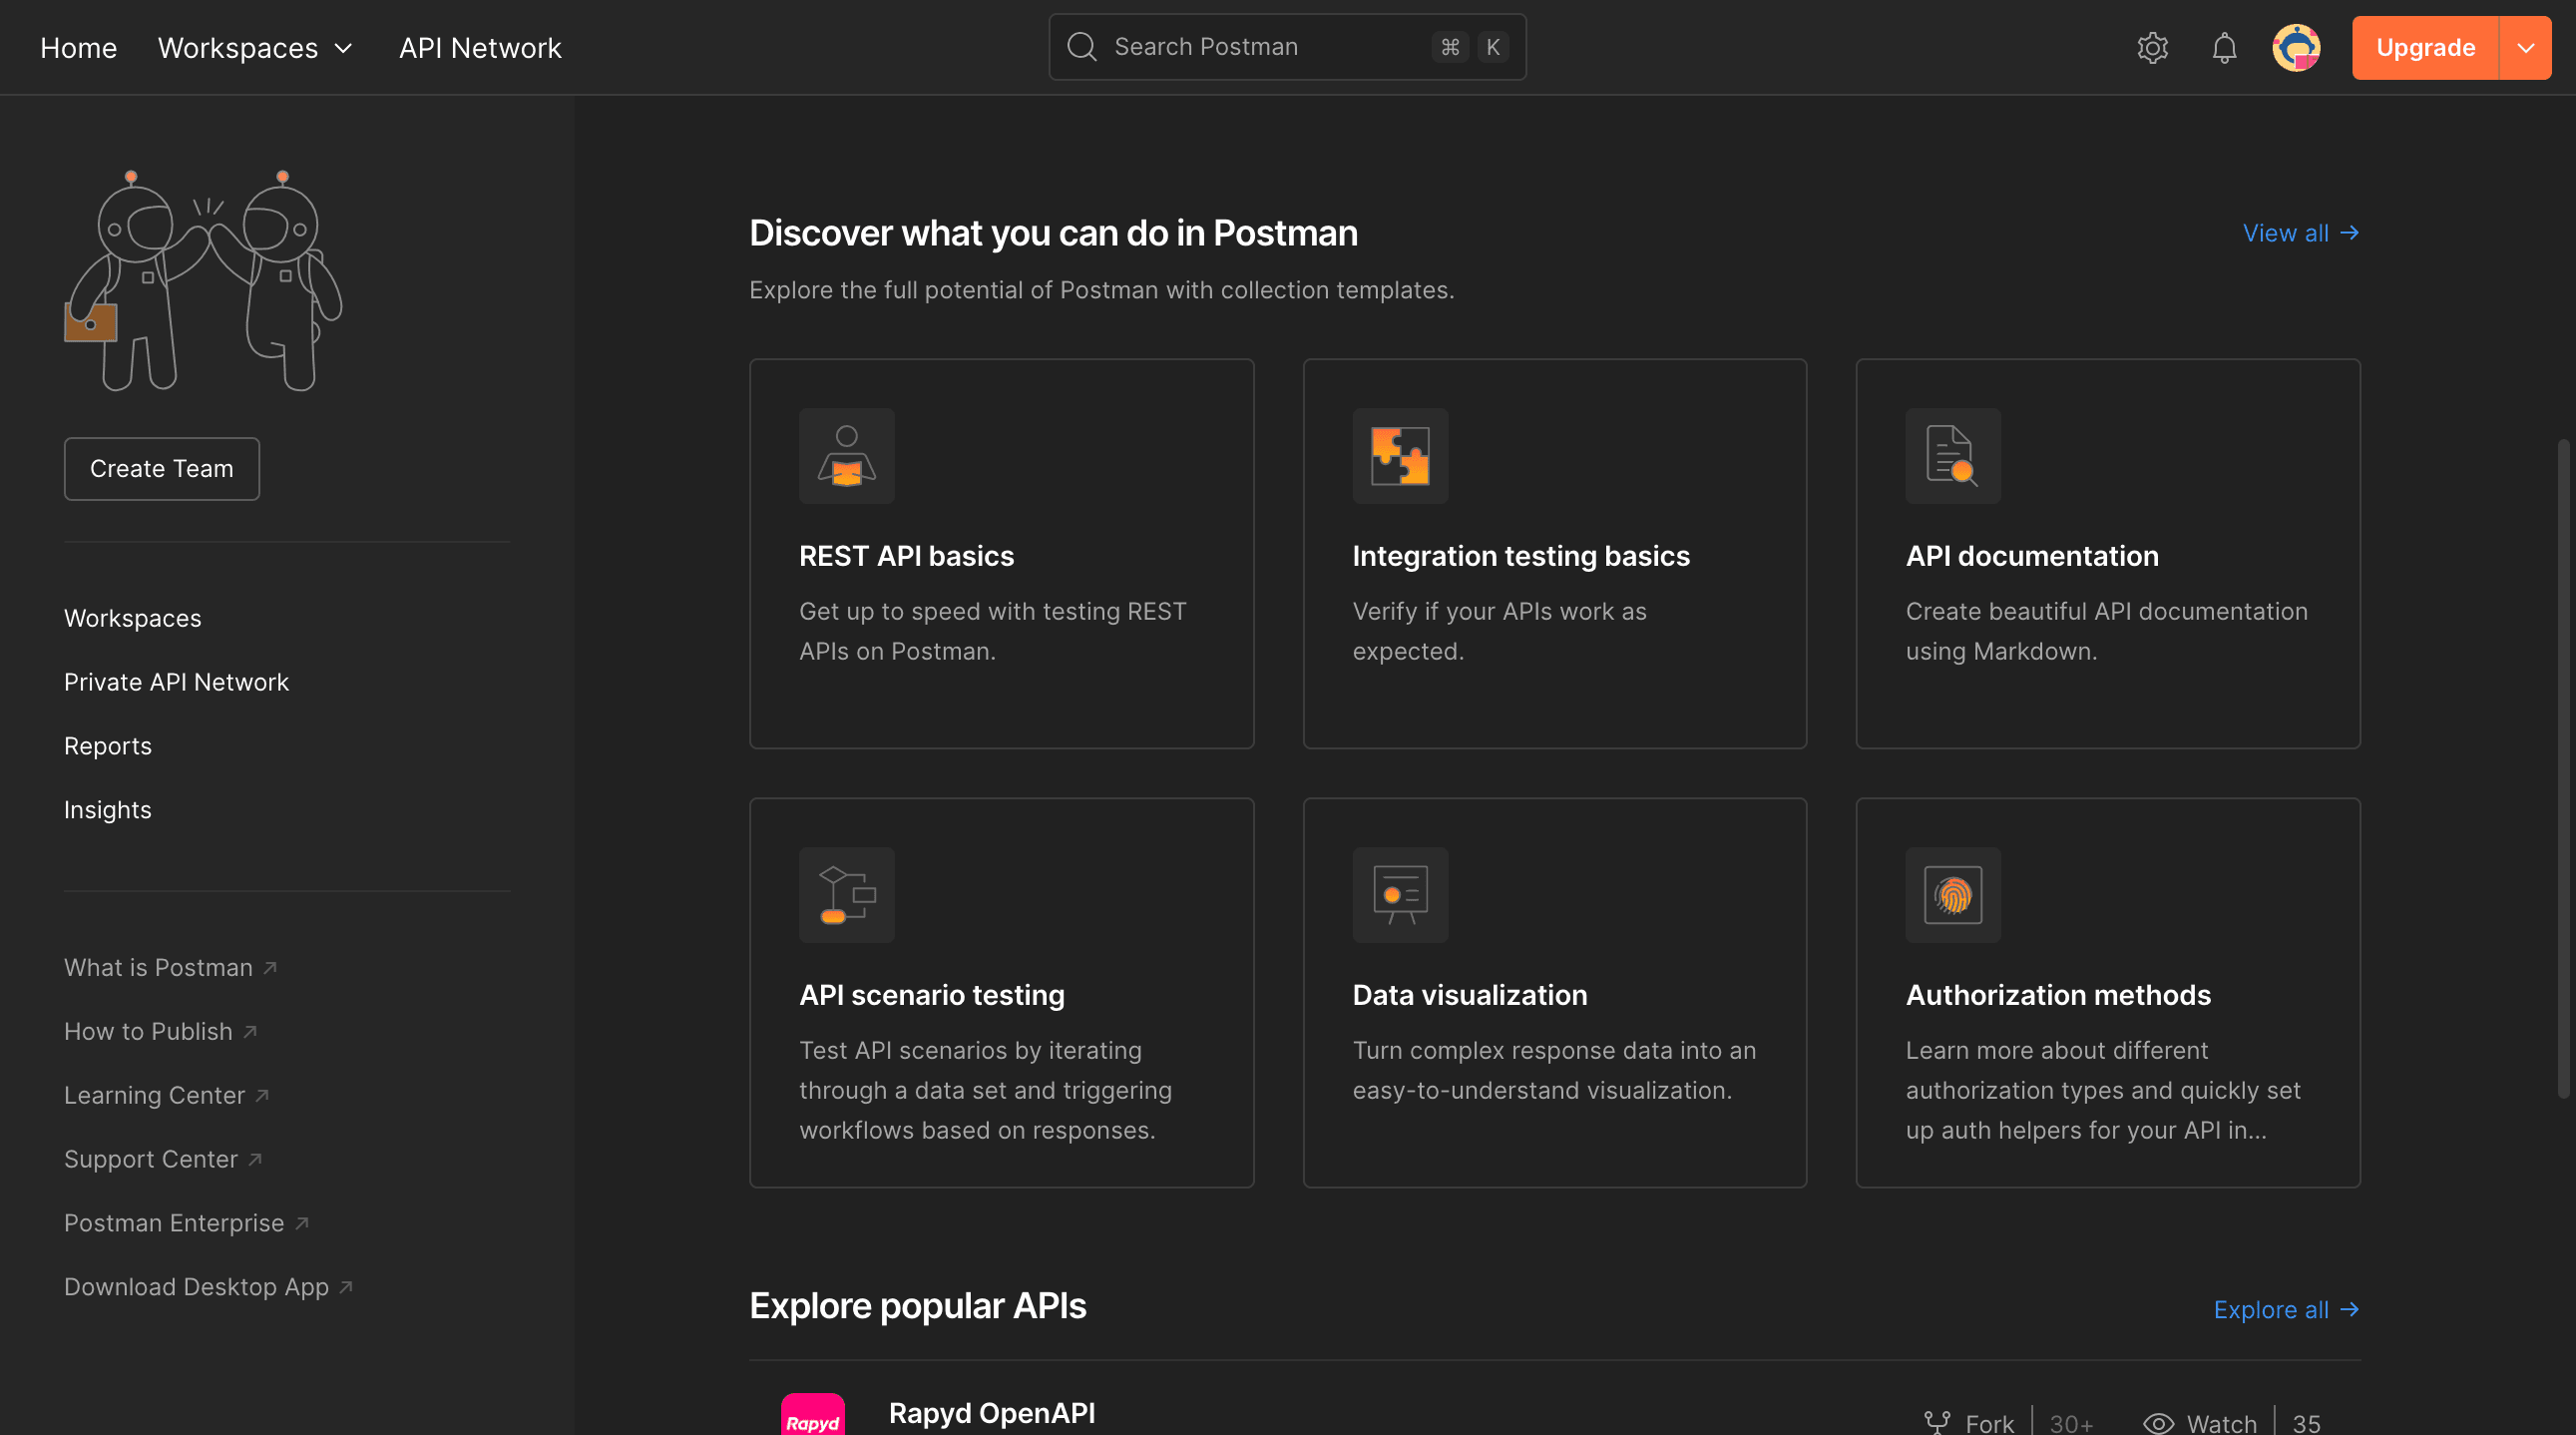The image size is (2576, 1435).
Task: Watch the Rapyd OpenAPI collection
Action: (2200, 1423)
